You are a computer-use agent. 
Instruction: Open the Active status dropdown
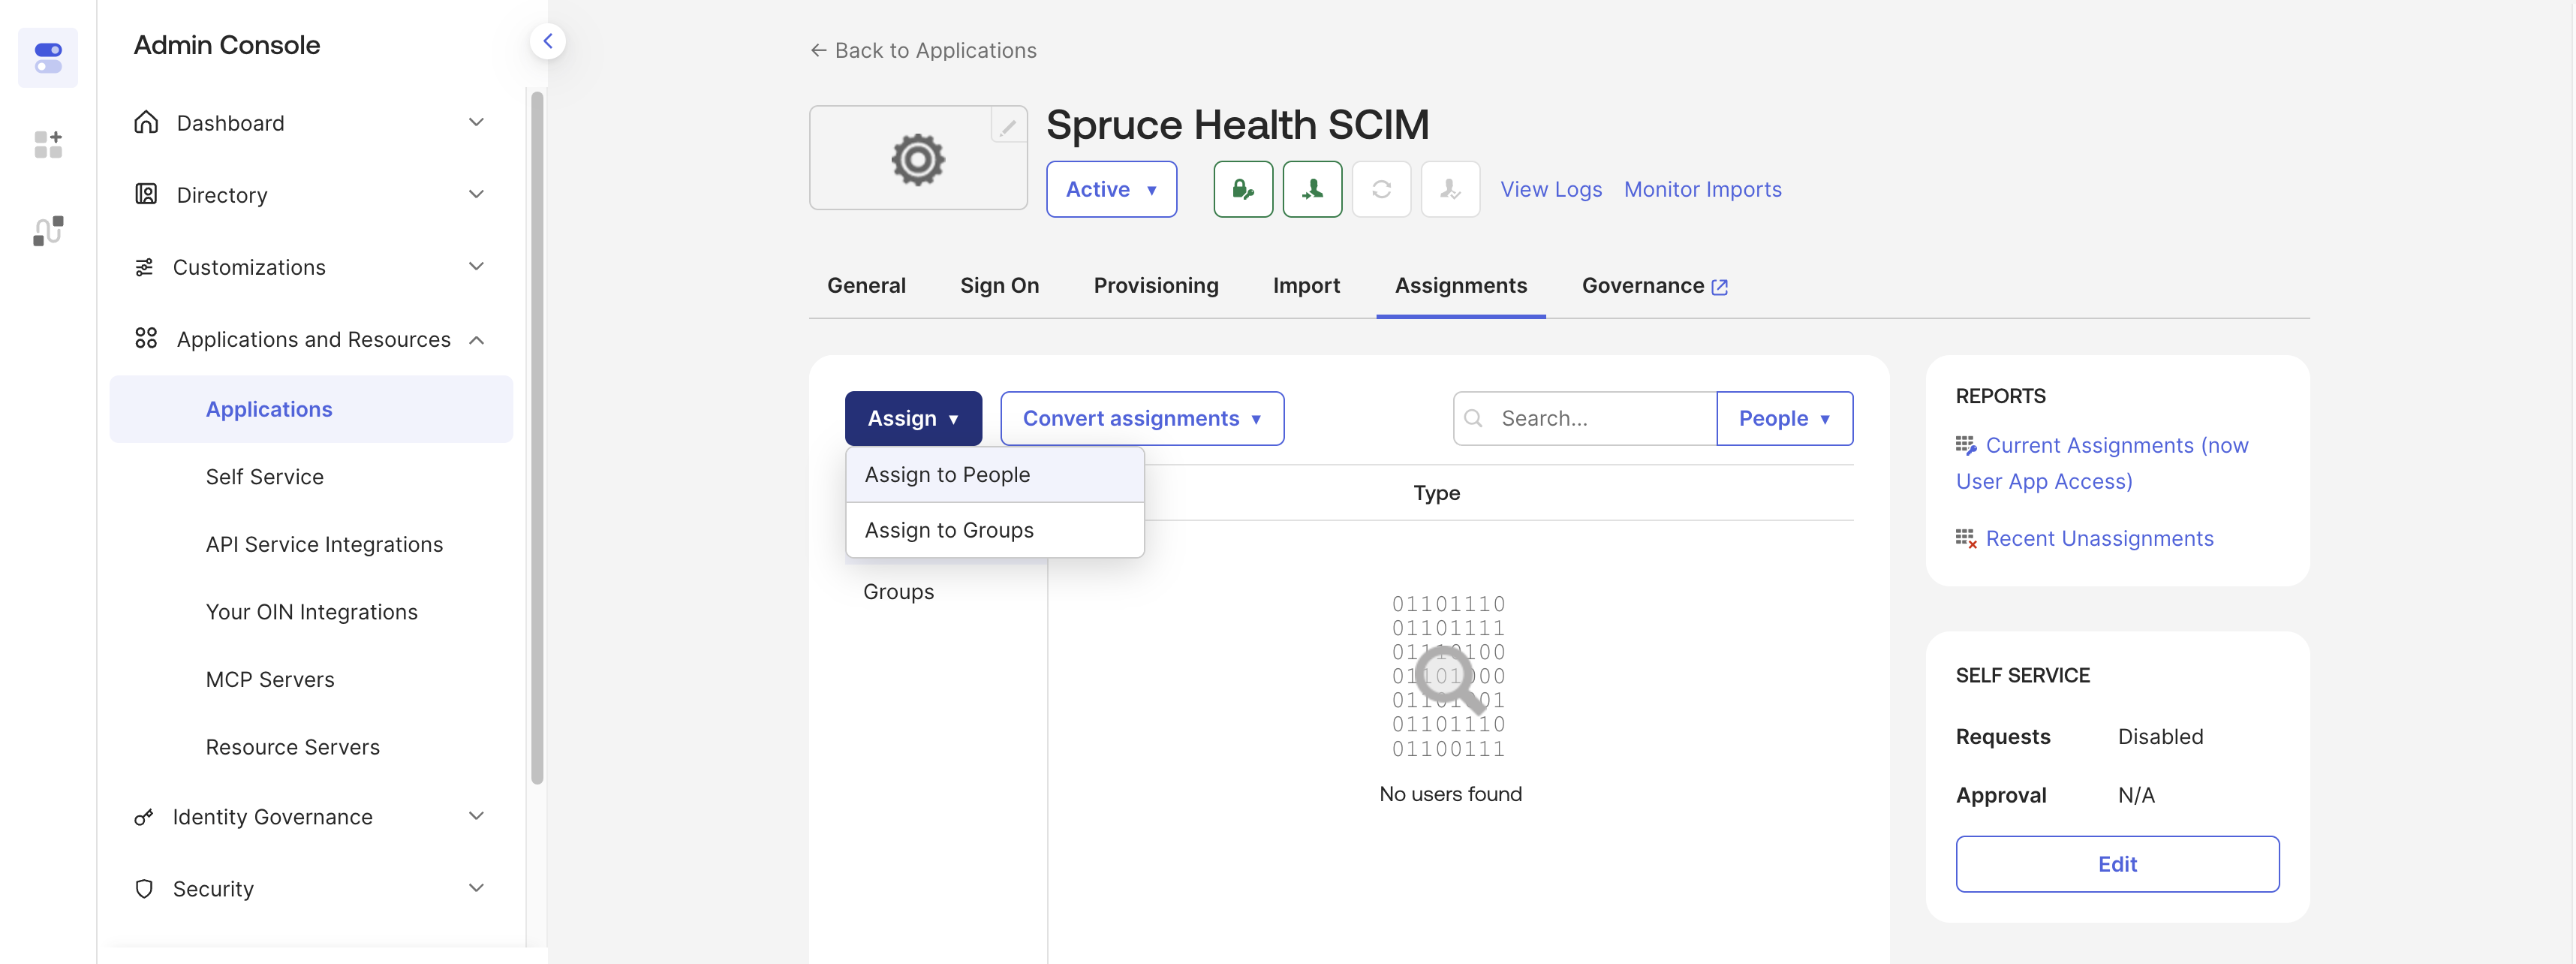pos(1111,189)
